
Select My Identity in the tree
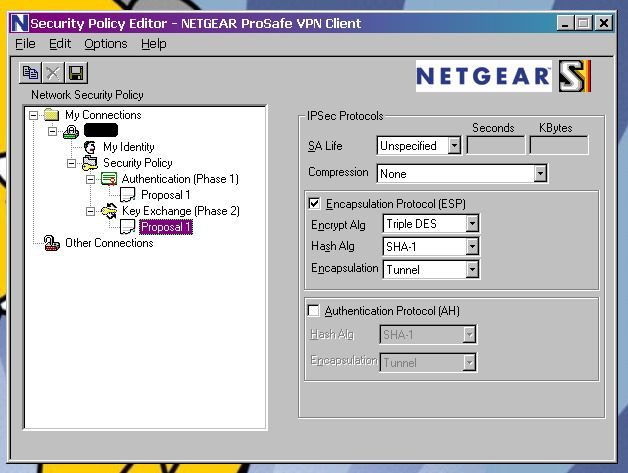pyautogui.click(x=129, y=147)
